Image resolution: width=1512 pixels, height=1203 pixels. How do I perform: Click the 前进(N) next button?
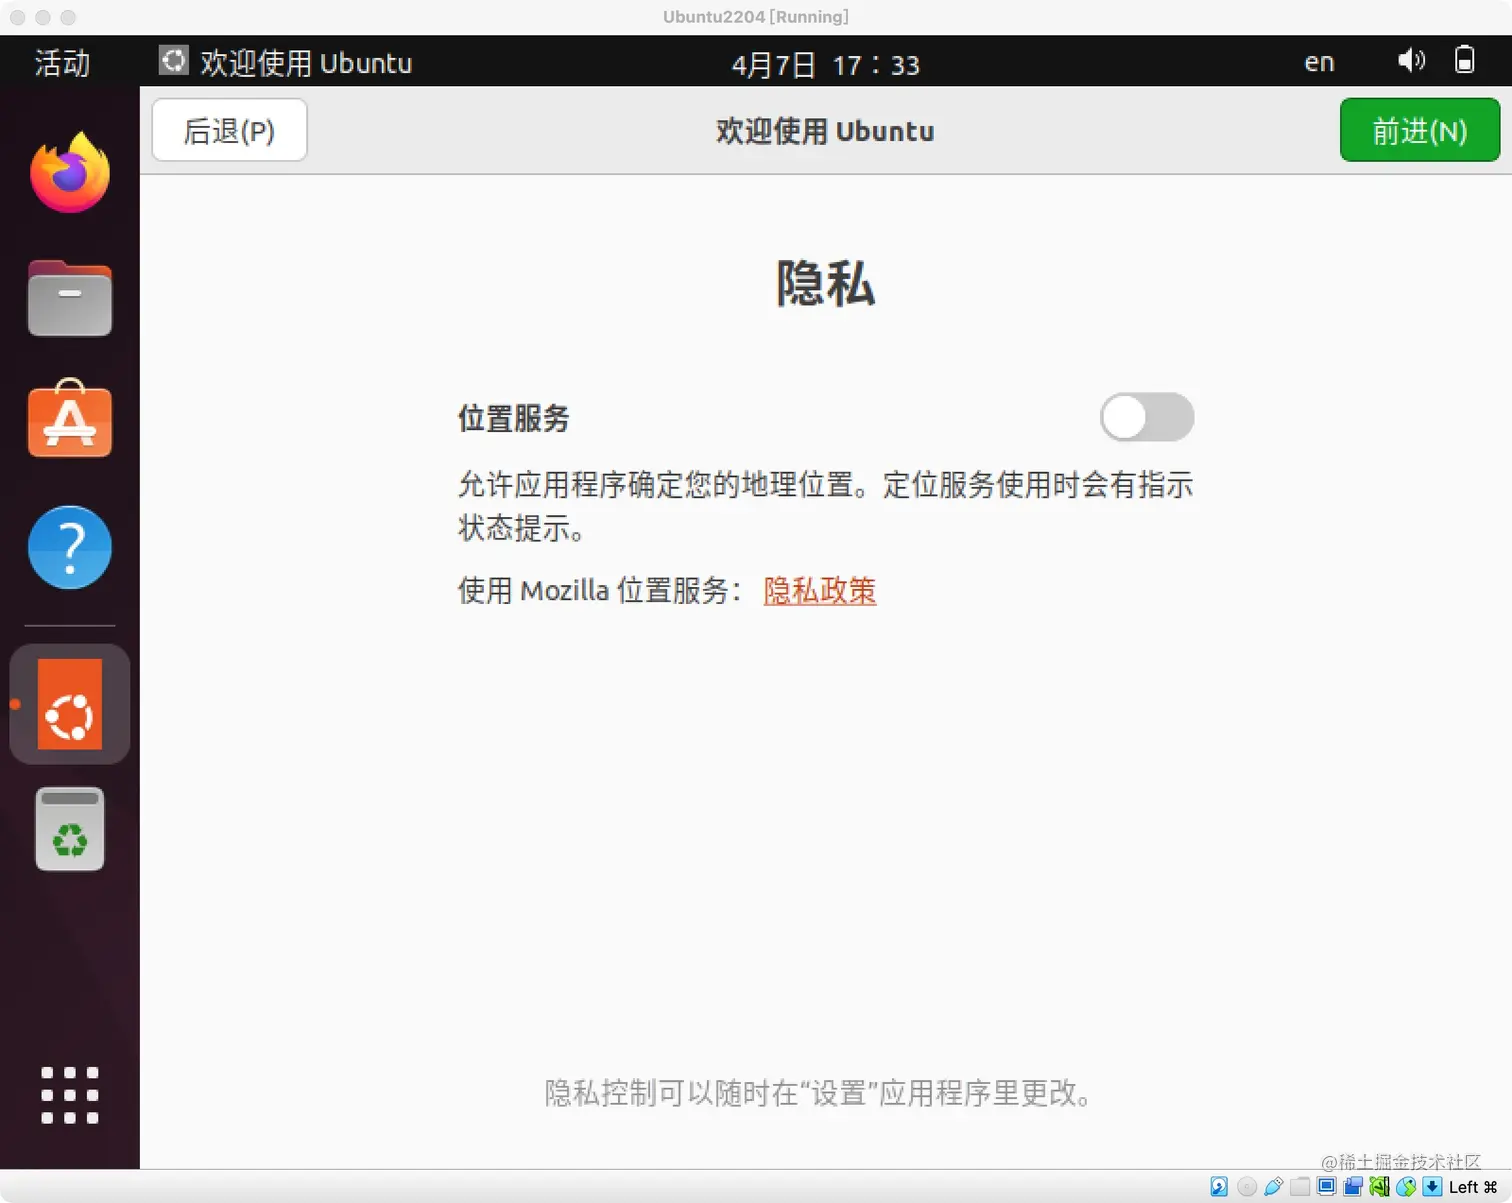1420,130
